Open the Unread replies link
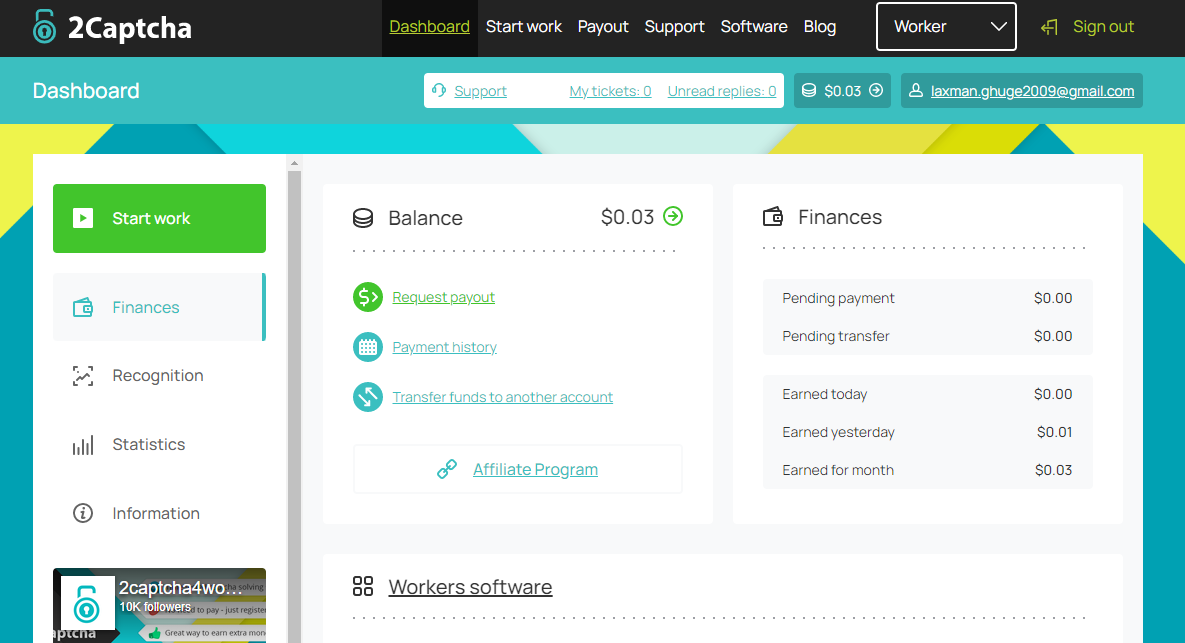Image resolution: width=1185 pixels, height=643 pixels. tap(721, 91)
